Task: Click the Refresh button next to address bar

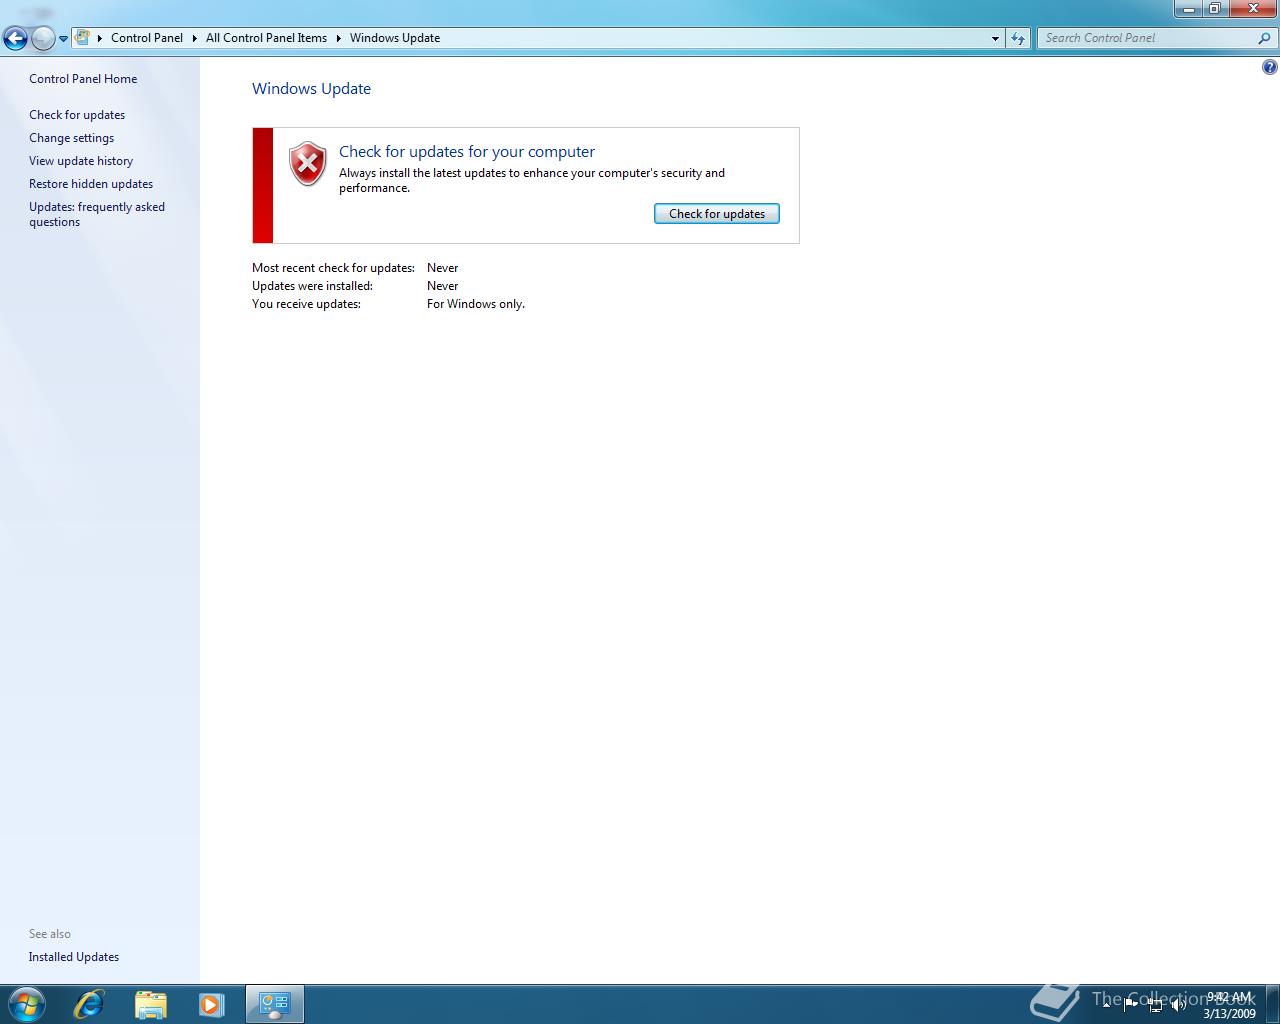Action: (1018, 38)
